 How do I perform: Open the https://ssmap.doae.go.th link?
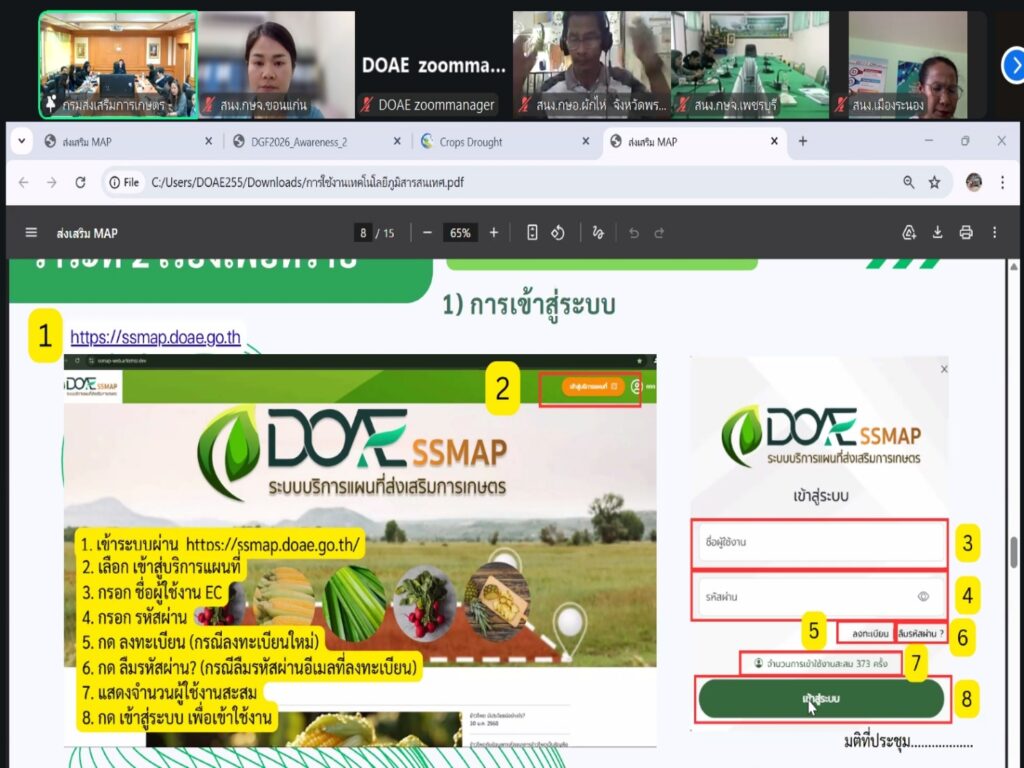(x=155, y=338)
